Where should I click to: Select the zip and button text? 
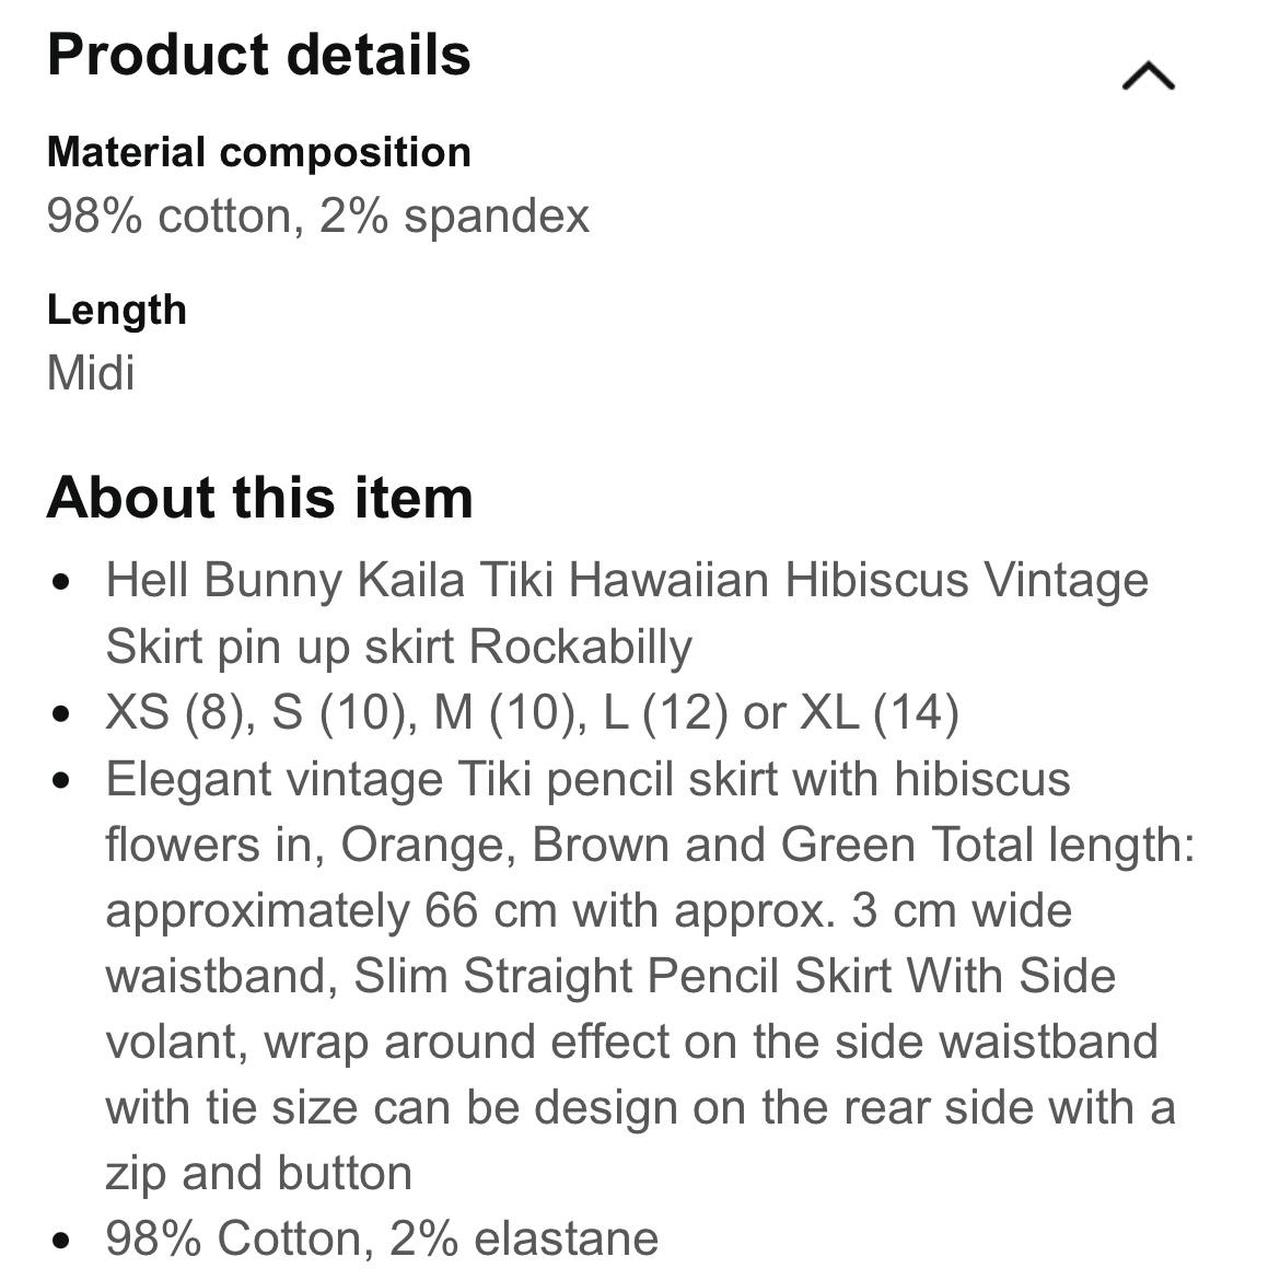(259, 1173)
